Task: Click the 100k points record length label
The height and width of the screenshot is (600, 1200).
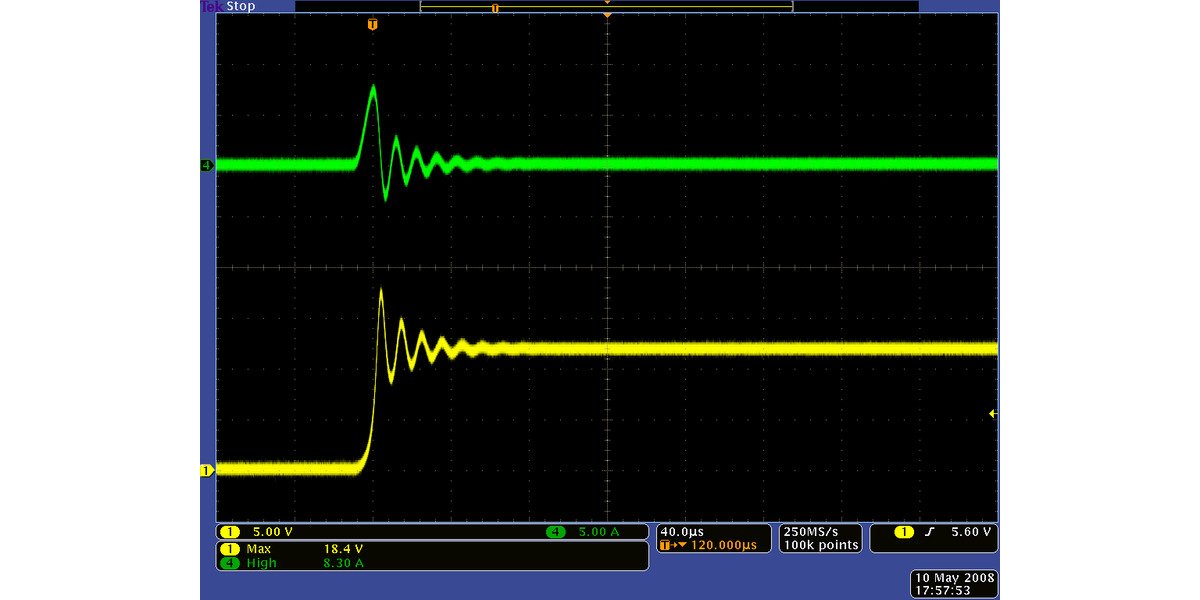Action: pyautogui.click(x=820, y=545)
